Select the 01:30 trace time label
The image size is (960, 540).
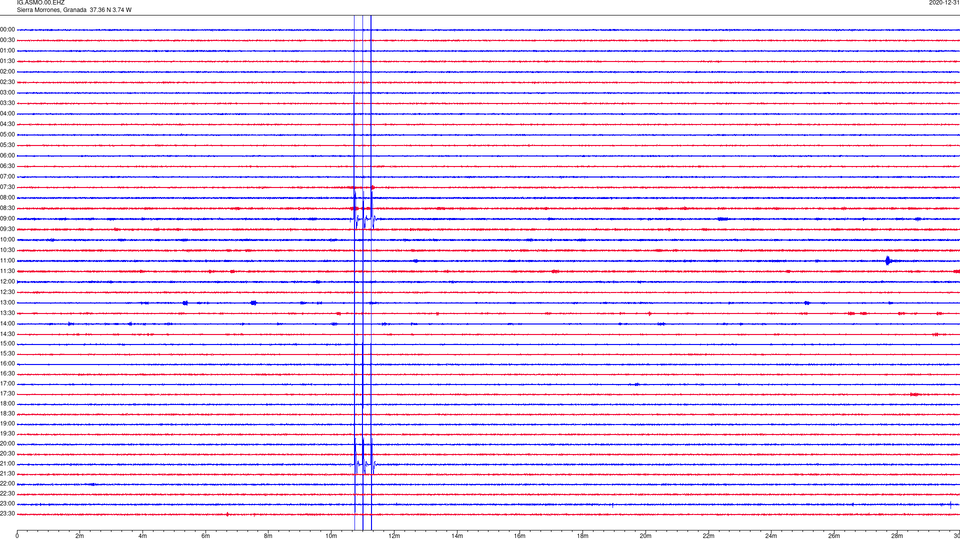click(x=7, y=61)
